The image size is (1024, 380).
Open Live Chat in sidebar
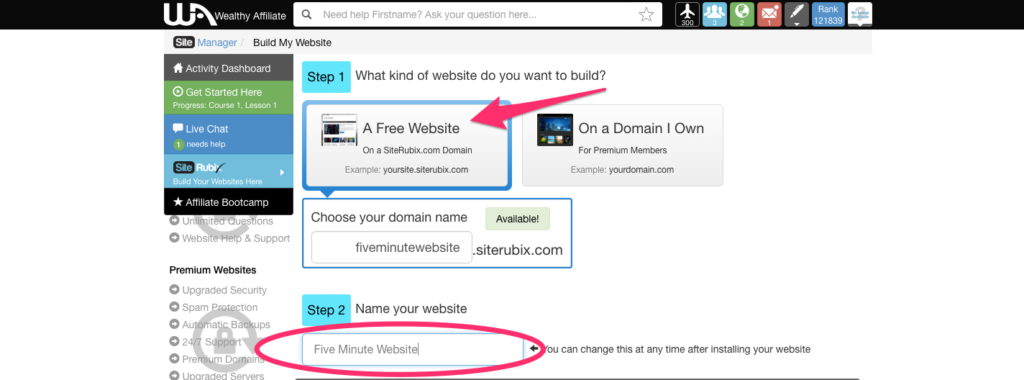coord(229,134)
